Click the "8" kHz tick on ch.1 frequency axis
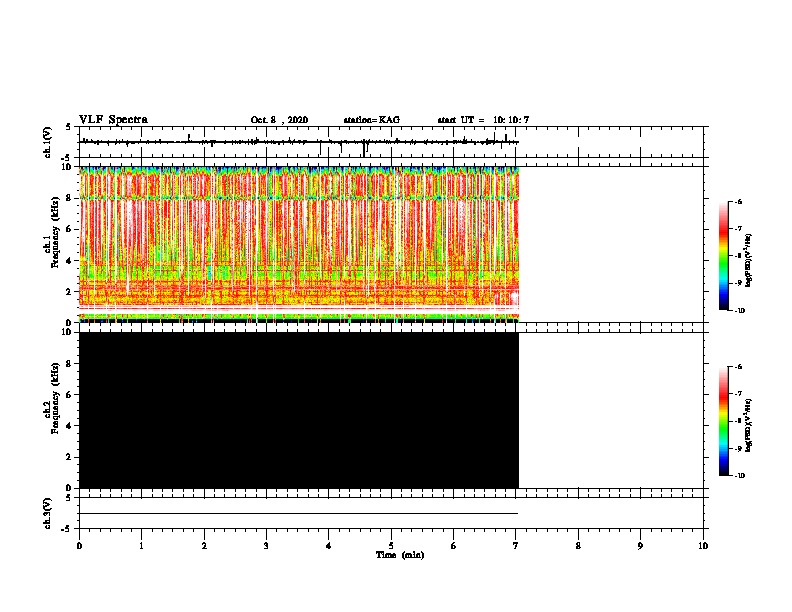The image size is (792, 612). point(70,198)
